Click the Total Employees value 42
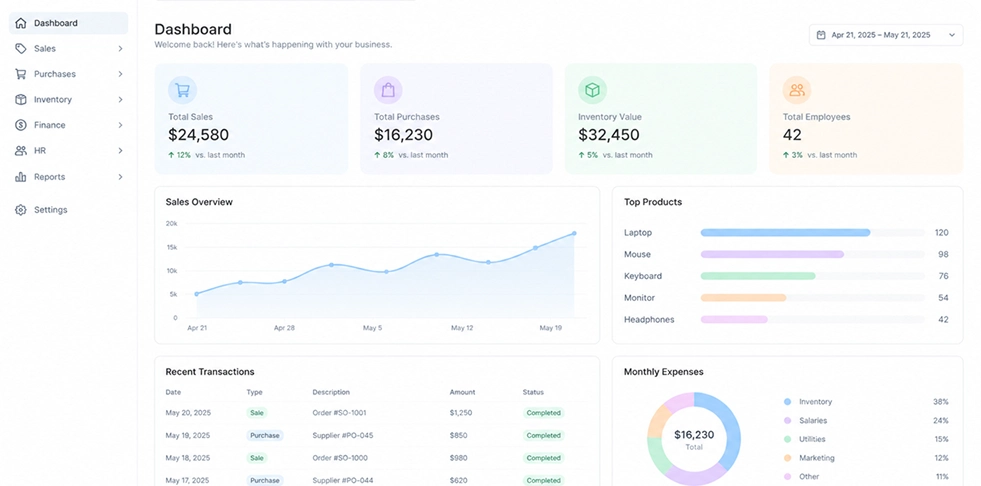981x486 pixels. (792, 134)
